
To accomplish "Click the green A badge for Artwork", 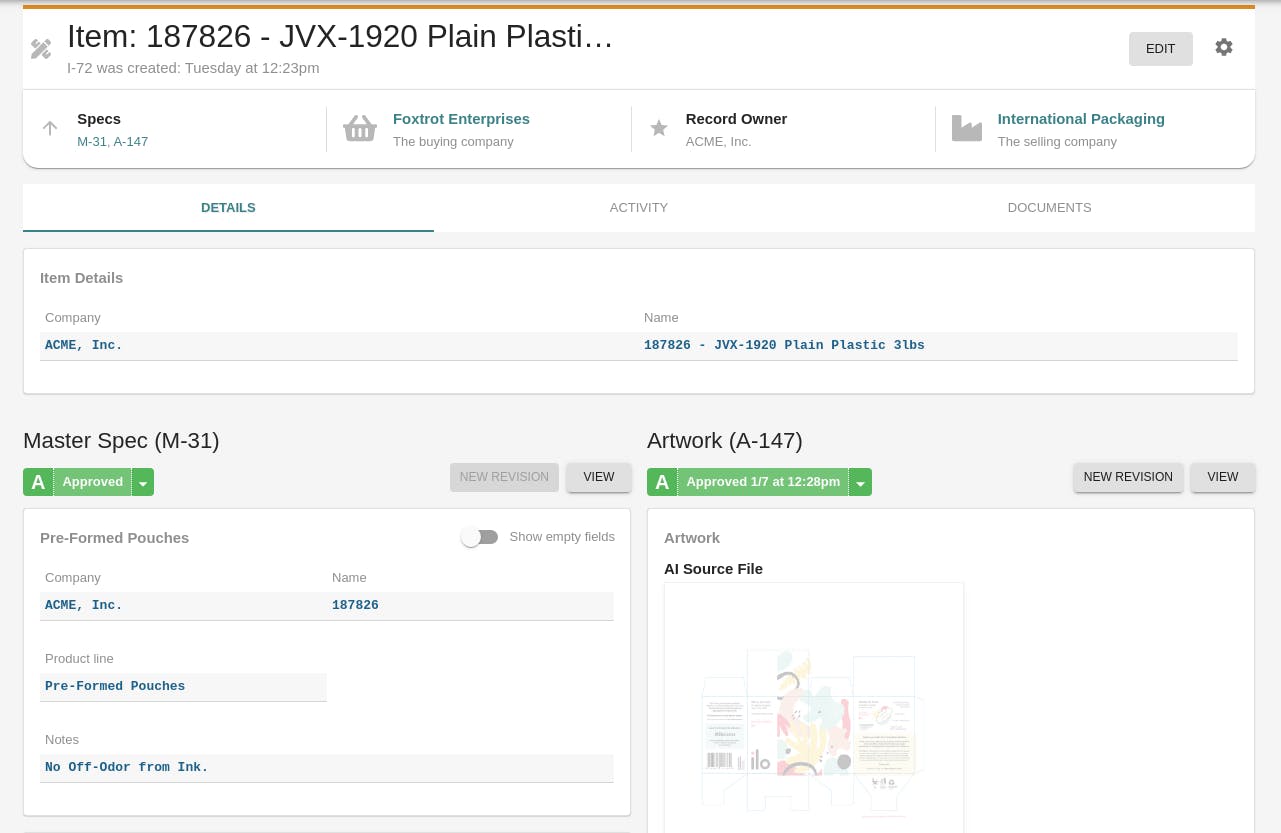I will (662, 482).
